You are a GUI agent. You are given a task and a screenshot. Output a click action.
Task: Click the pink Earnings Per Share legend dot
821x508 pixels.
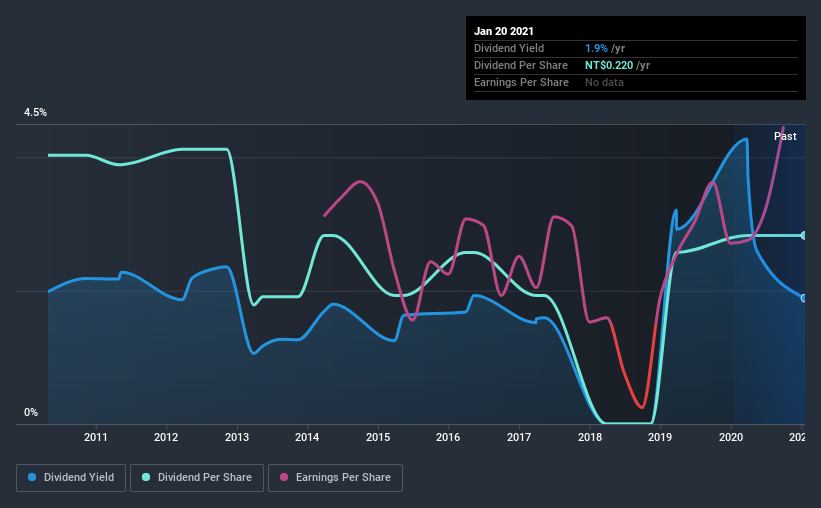(x=284, y=477)
